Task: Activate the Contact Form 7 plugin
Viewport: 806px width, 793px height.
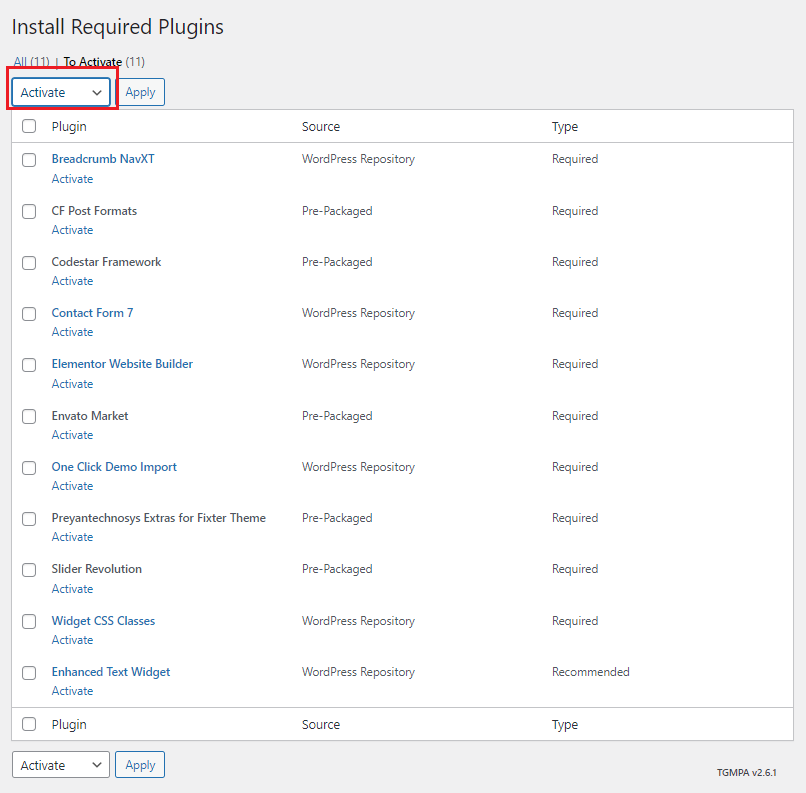Action: click(x=72, y=332)
